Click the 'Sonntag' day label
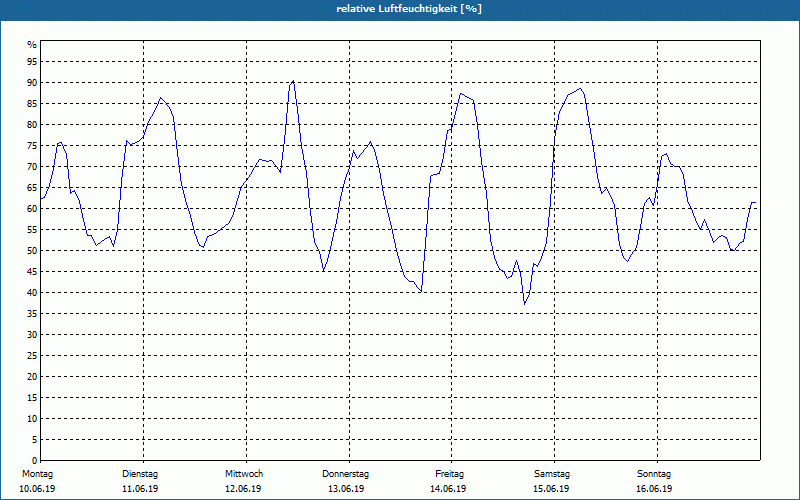Viewport: 800px width, 500px height. (654, 474)
